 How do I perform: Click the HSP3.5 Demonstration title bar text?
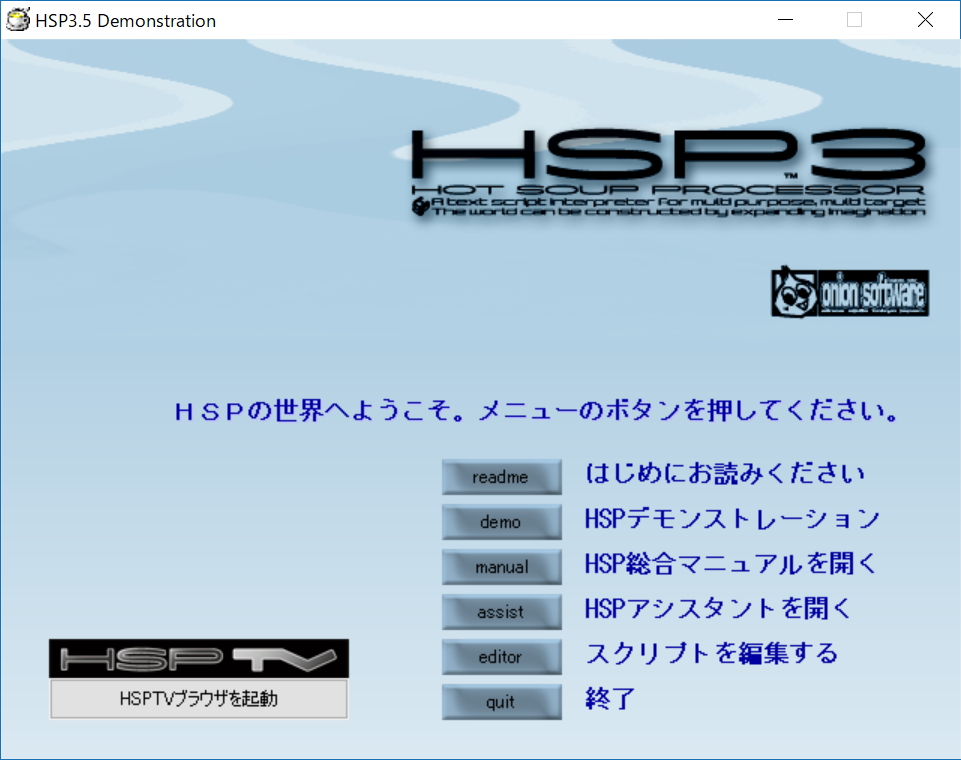(123, 20)
